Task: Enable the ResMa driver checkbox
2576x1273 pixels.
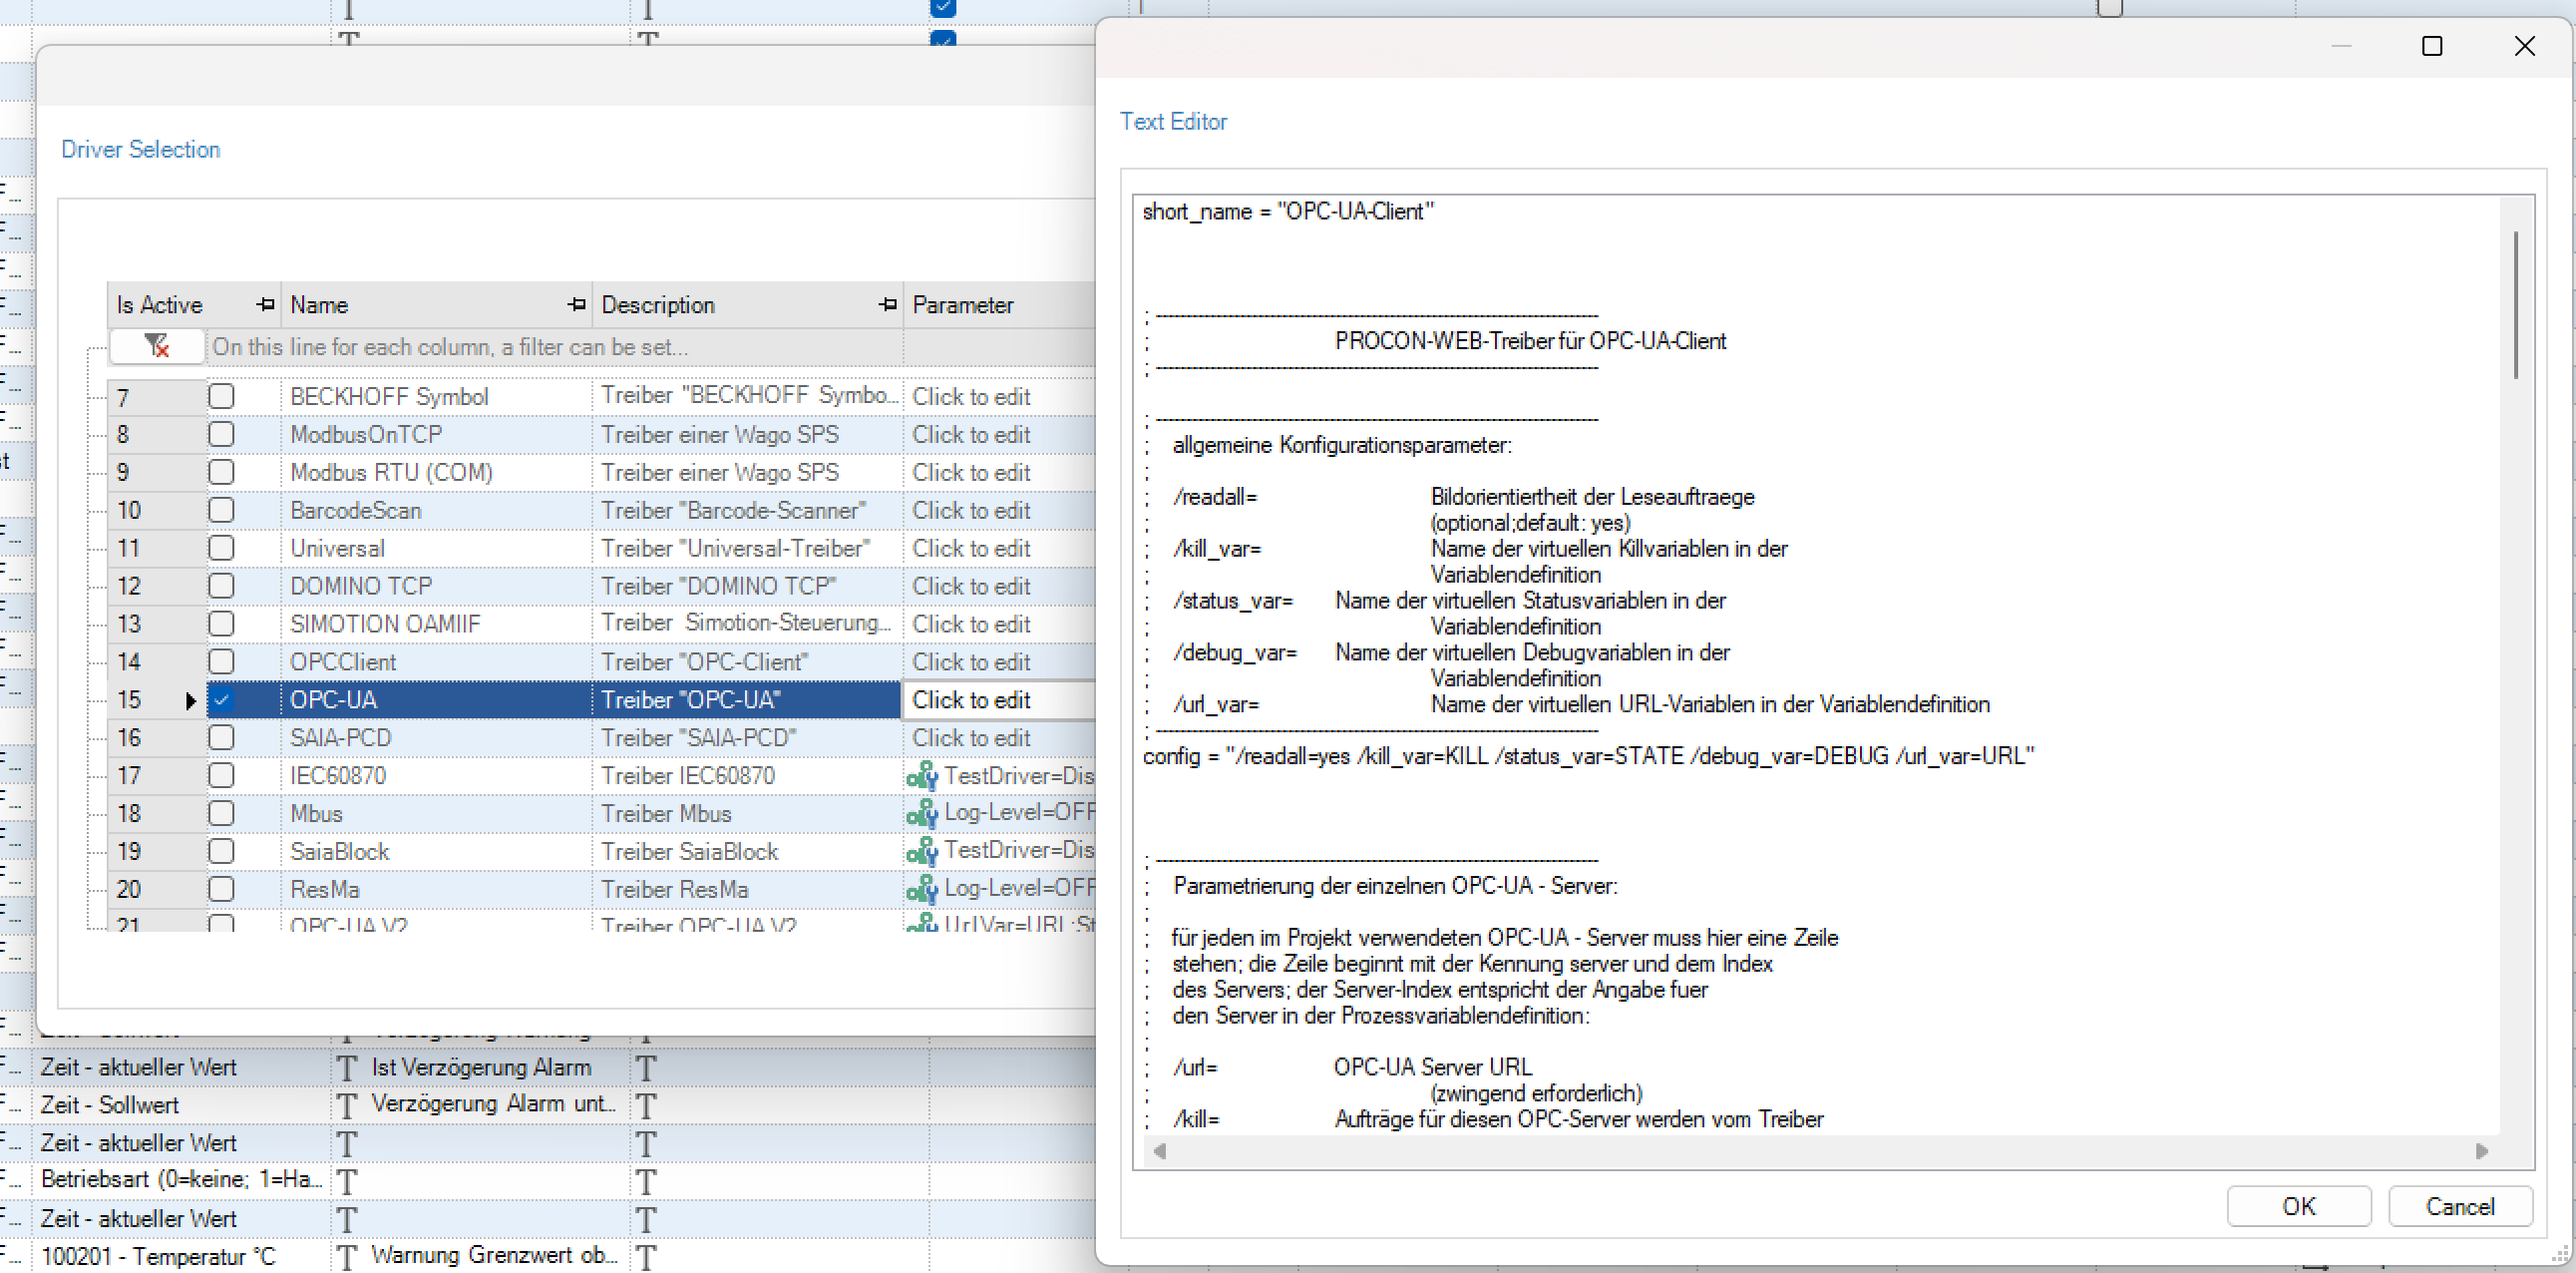Action: point(222,891)
